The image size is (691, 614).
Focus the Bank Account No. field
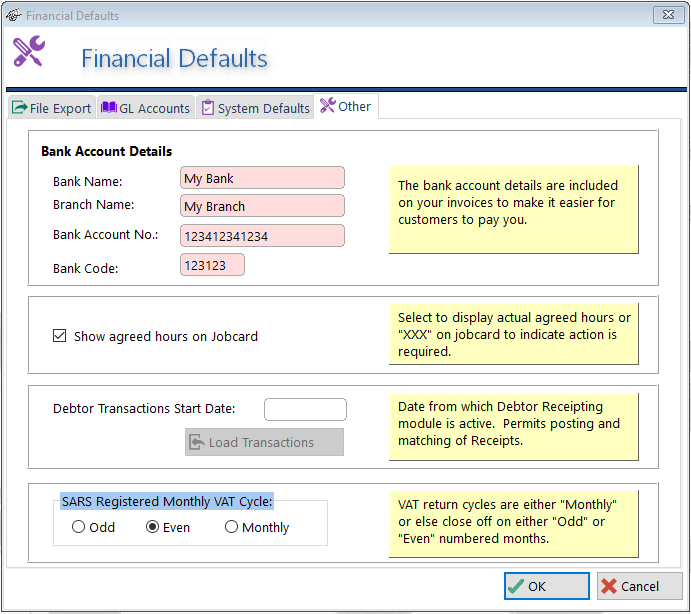click(x=262, y=236)
